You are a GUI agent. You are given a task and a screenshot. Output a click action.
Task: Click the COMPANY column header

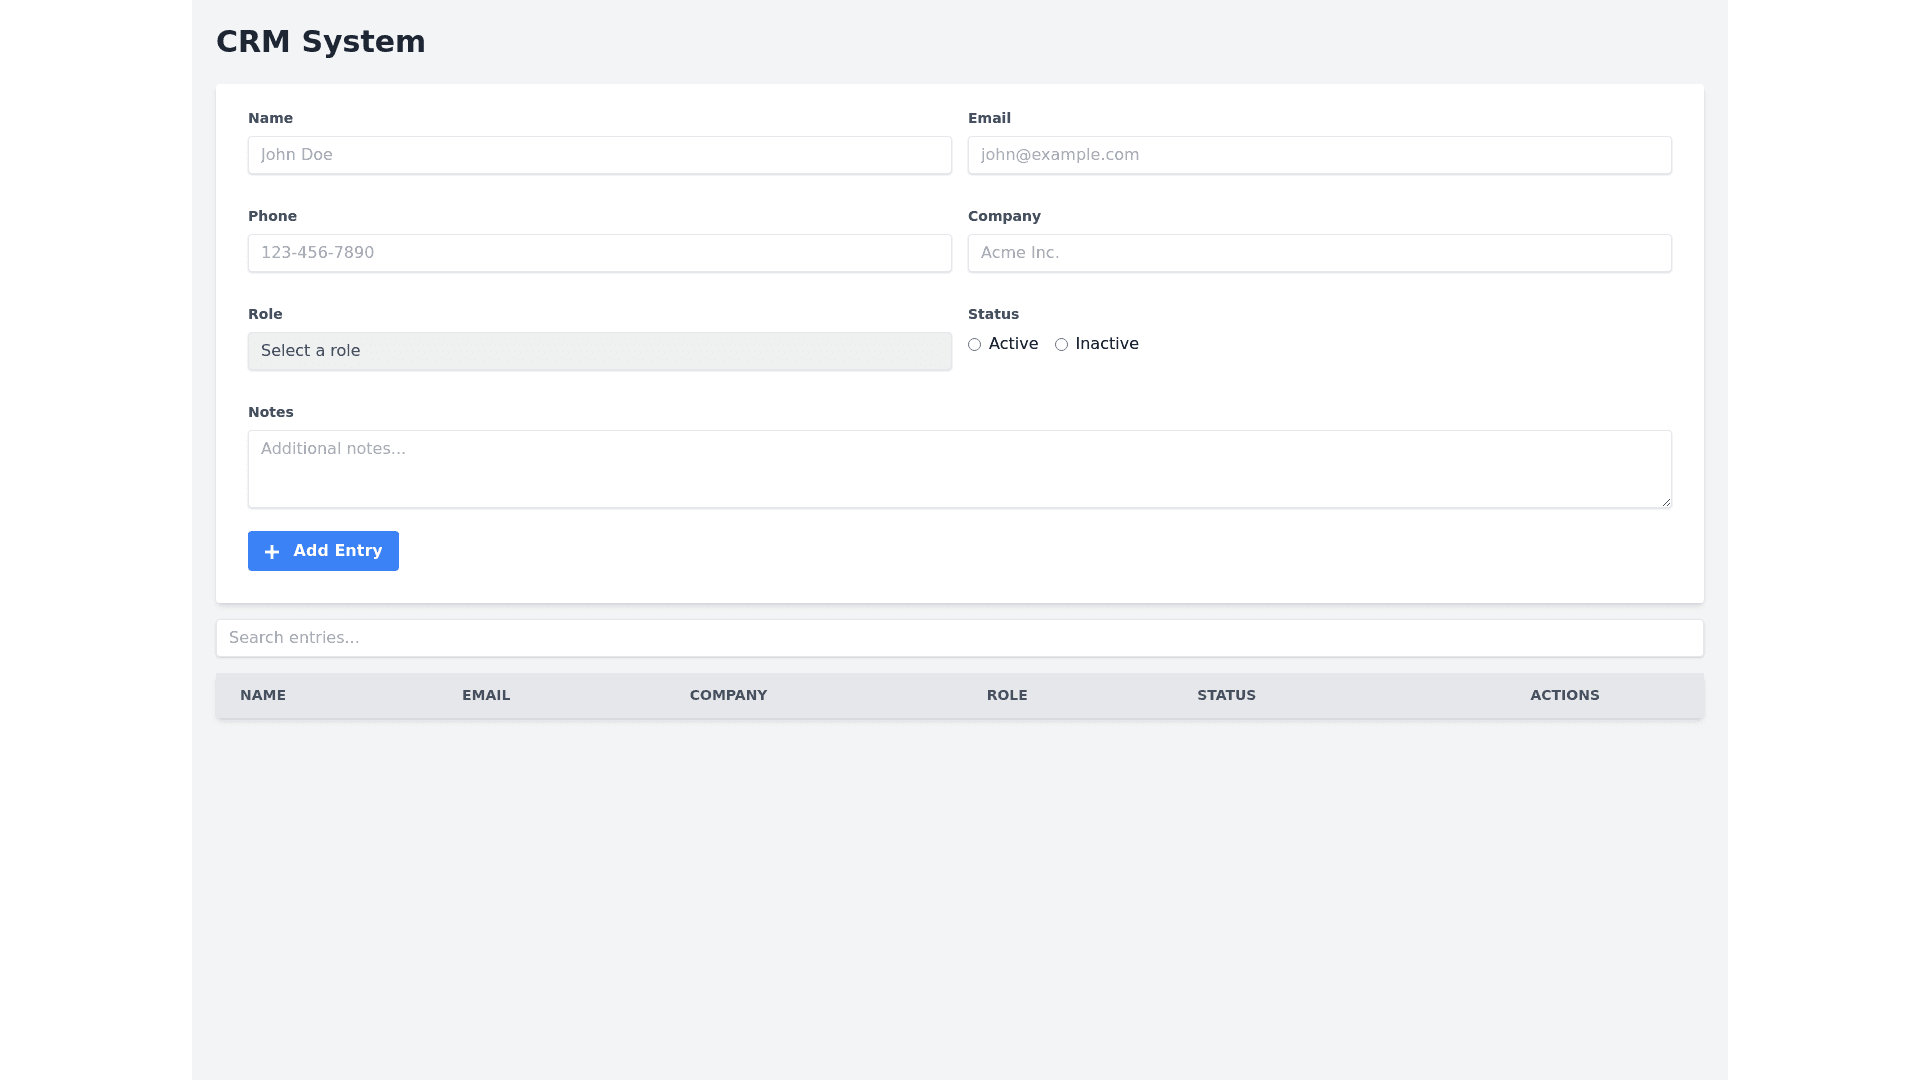728,695
